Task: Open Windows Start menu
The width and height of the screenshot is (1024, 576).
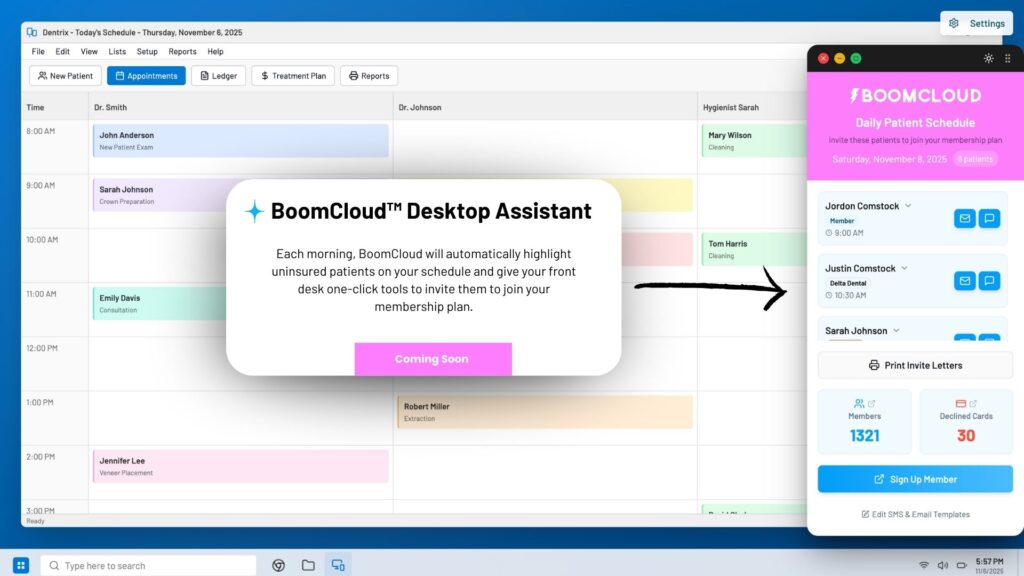Action: [x=21, y=565]
